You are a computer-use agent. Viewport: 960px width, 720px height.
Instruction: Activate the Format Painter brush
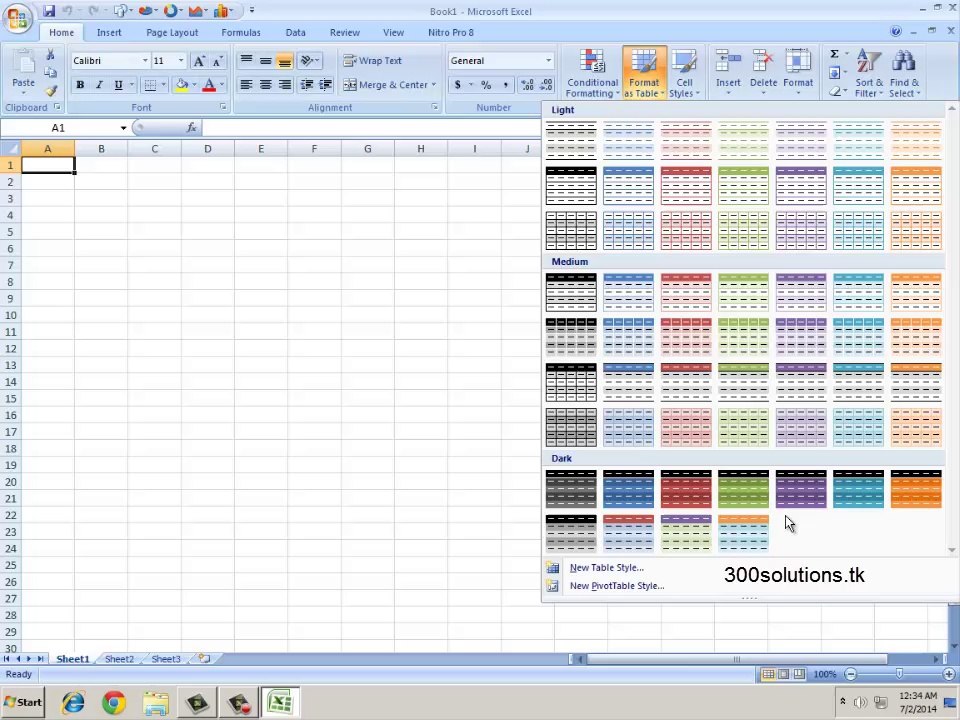51,91
